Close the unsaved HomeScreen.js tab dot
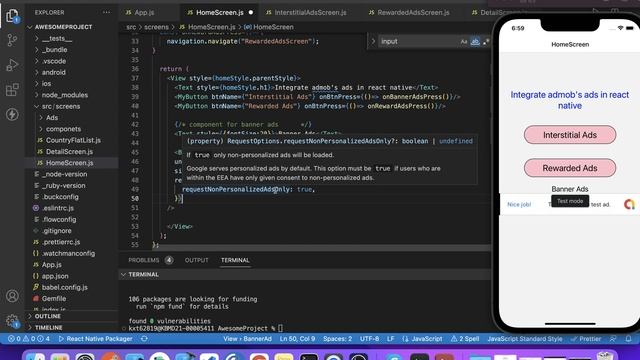This screenshot has width=640, height=360. point(251,13)
